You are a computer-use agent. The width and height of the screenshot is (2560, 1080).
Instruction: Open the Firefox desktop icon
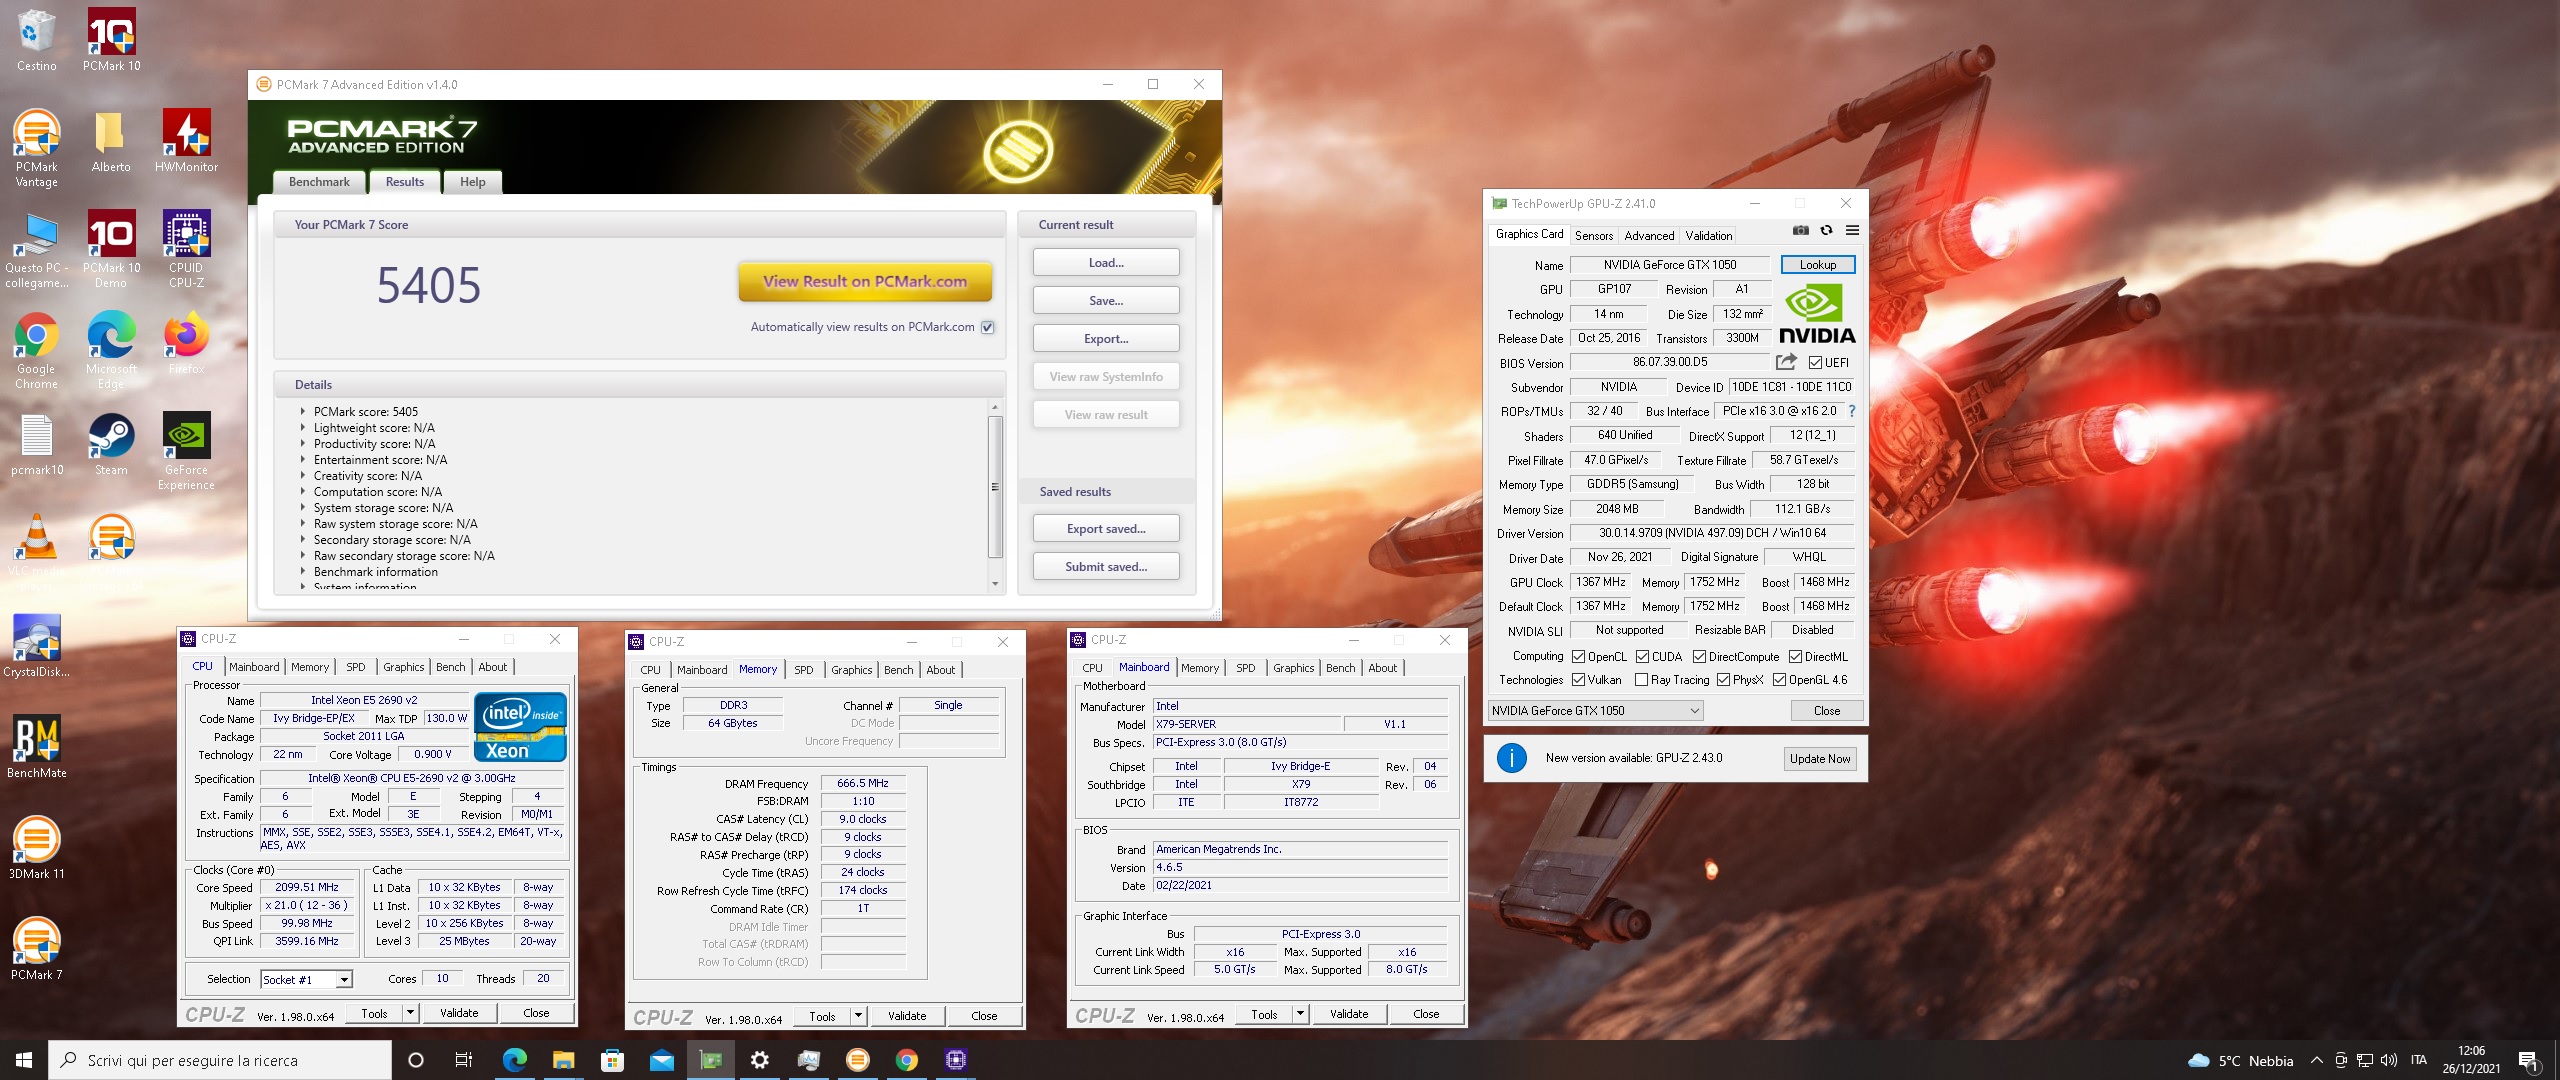pyautogui.click(x=186, y=343)
